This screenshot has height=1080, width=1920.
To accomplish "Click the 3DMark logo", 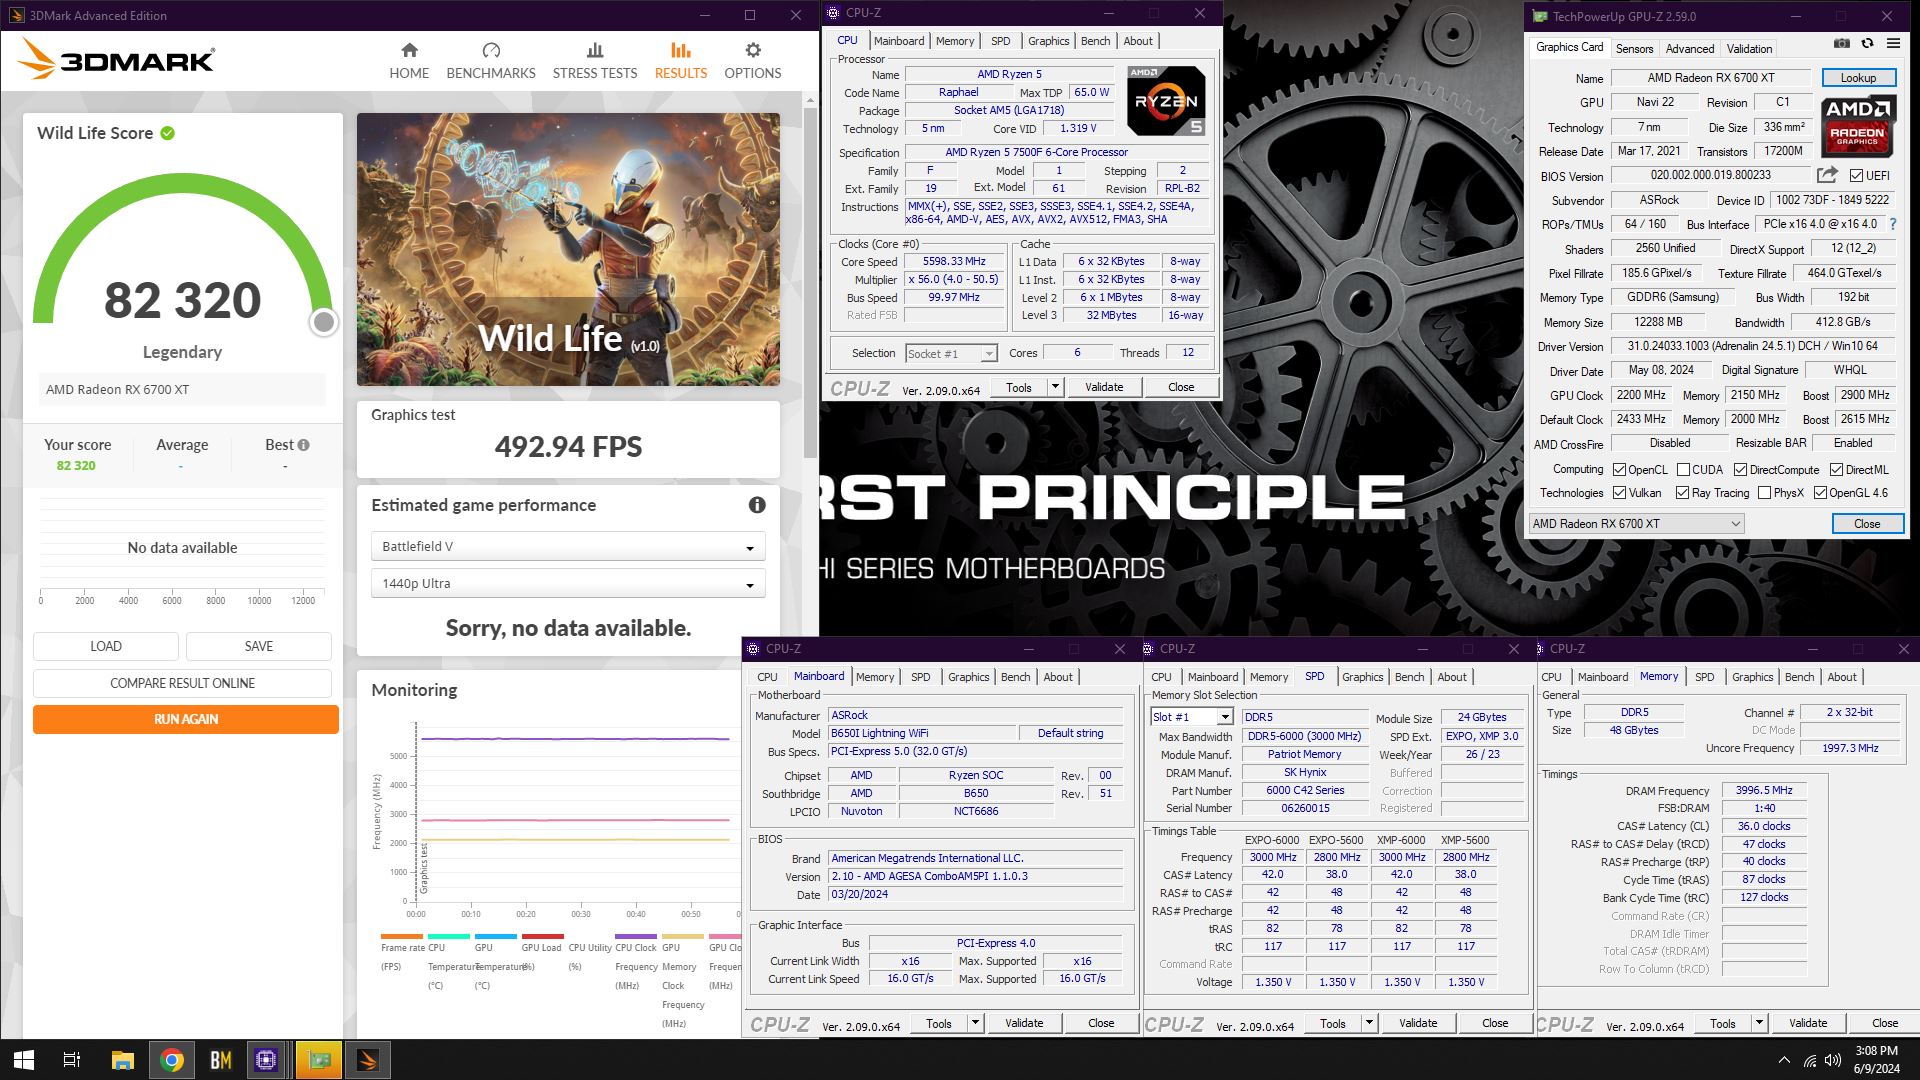I will [x=117, y=60].
